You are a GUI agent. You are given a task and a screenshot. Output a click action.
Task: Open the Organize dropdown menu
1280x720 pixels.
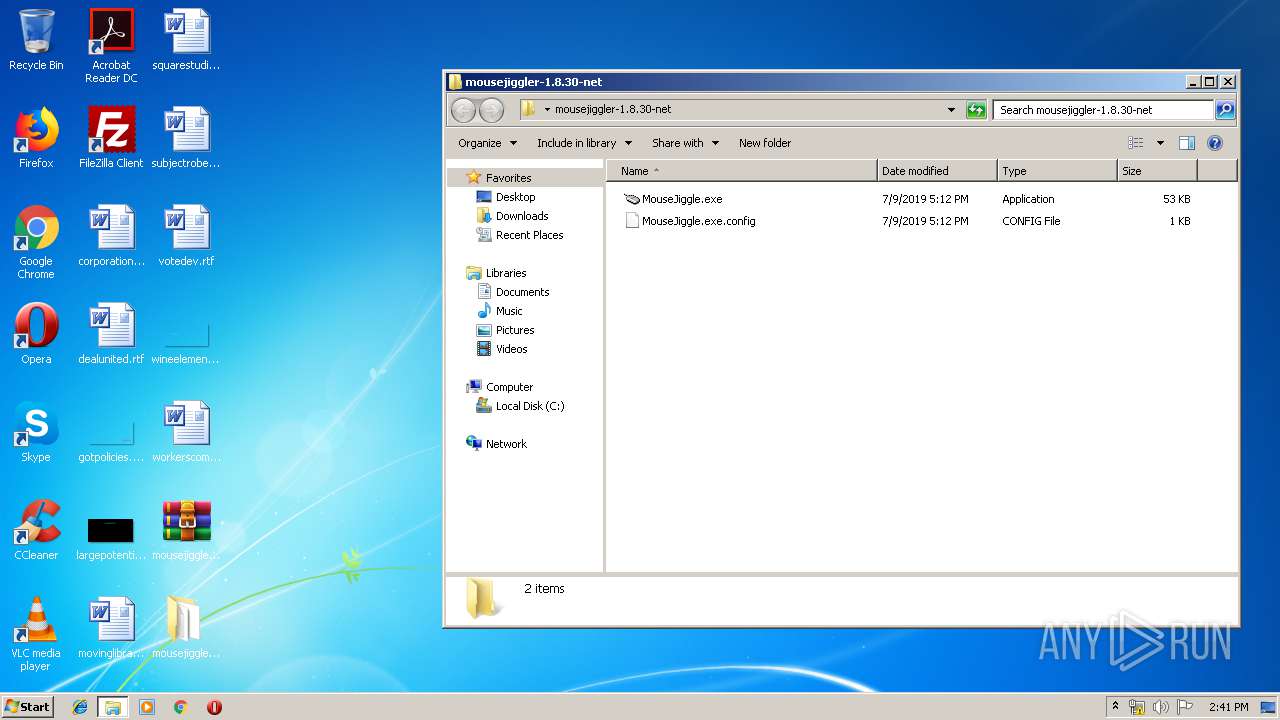point(487,143)
